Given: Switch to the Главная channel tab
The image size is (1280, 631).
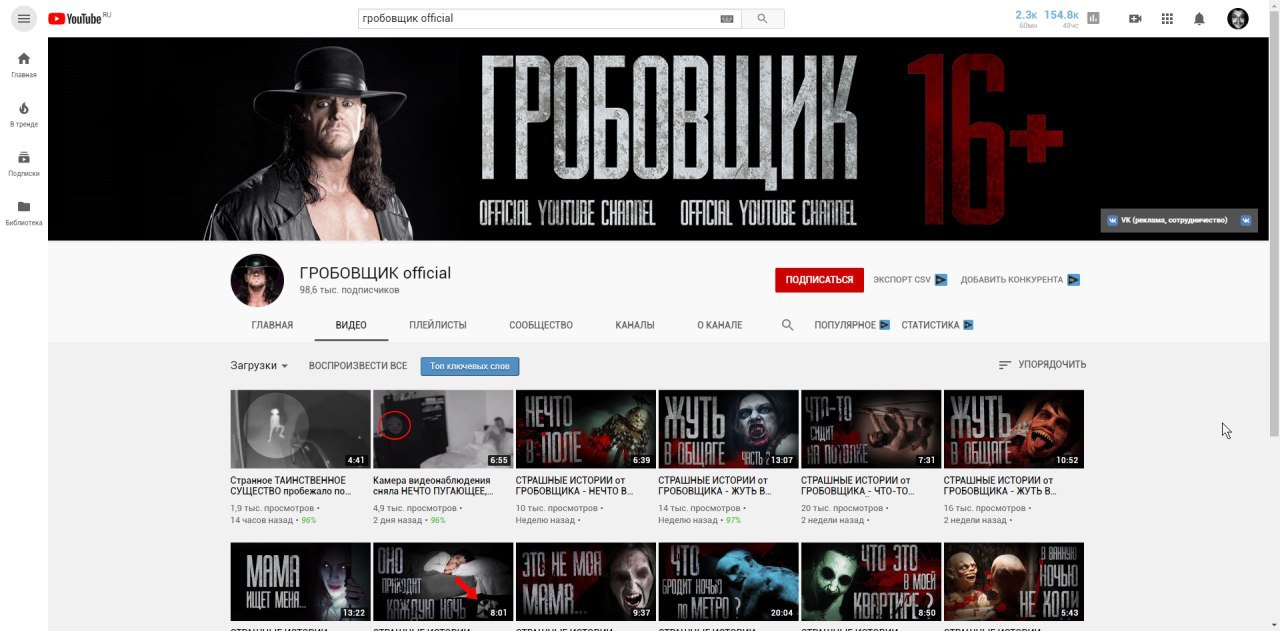Looking at the screenshot, I should point(272,325).
